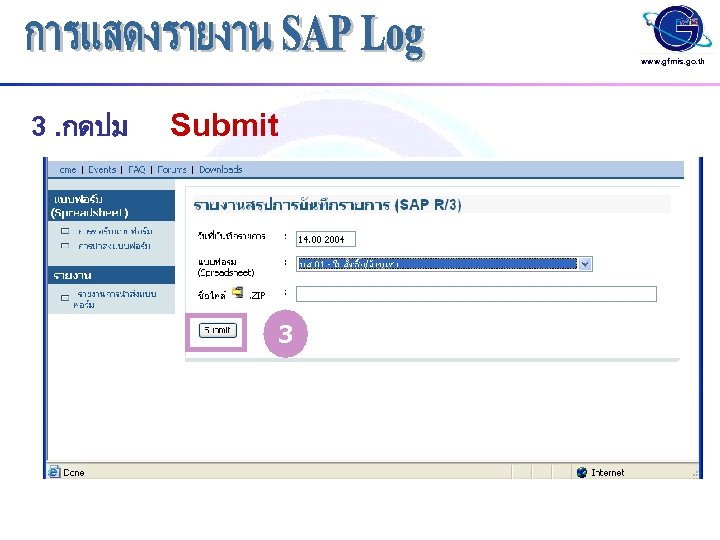Image resolution: width=720 pixels, height=540 pixels.
Task: Open the Forums link in top navigation
Action: click(x=172, y=169)
